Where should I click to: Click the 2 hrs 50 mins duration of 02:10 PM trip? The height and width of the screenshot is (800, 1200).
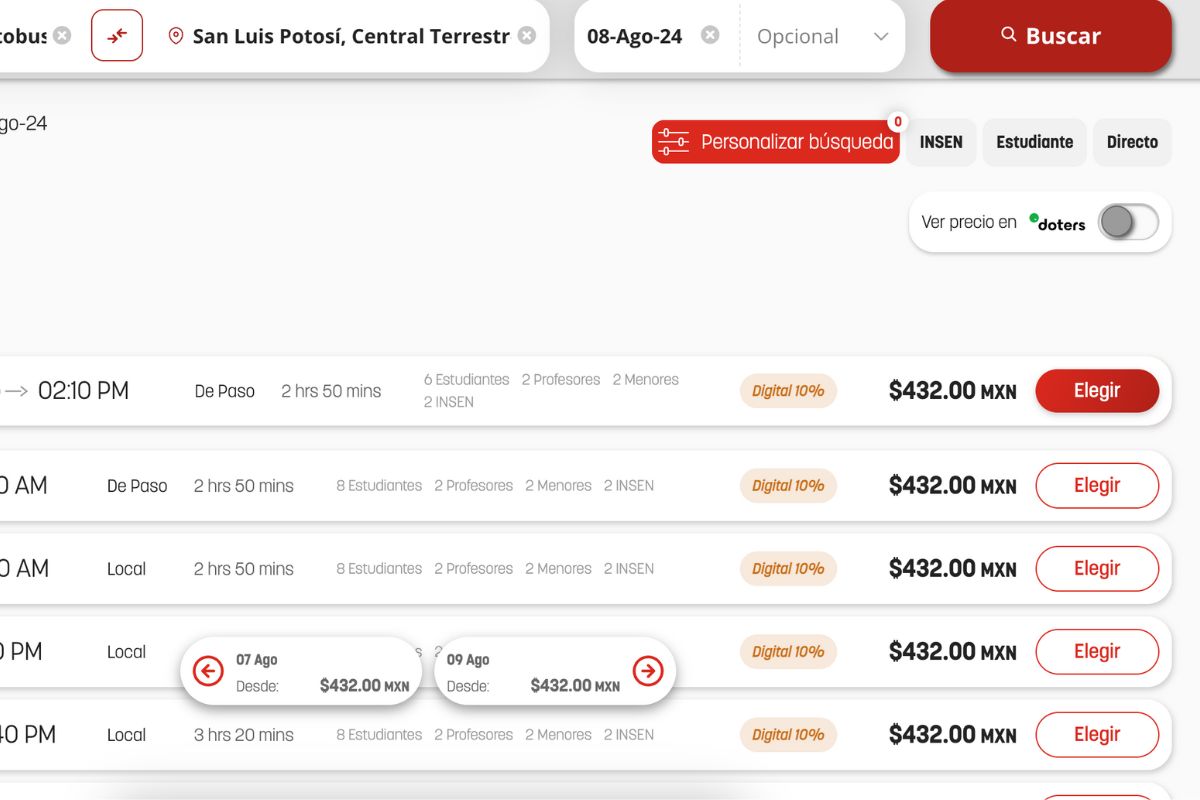click(x=331, y=391)
